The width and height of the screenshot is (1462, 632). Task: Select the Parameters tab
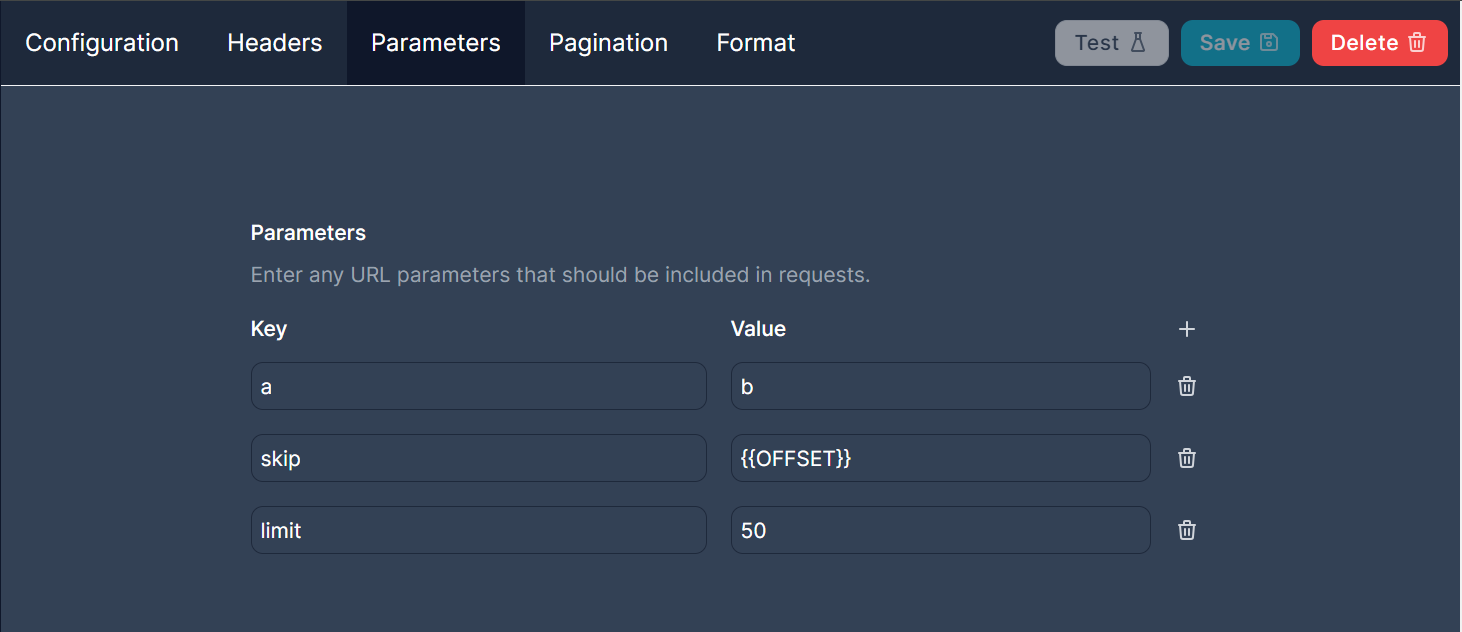[436, 43]
